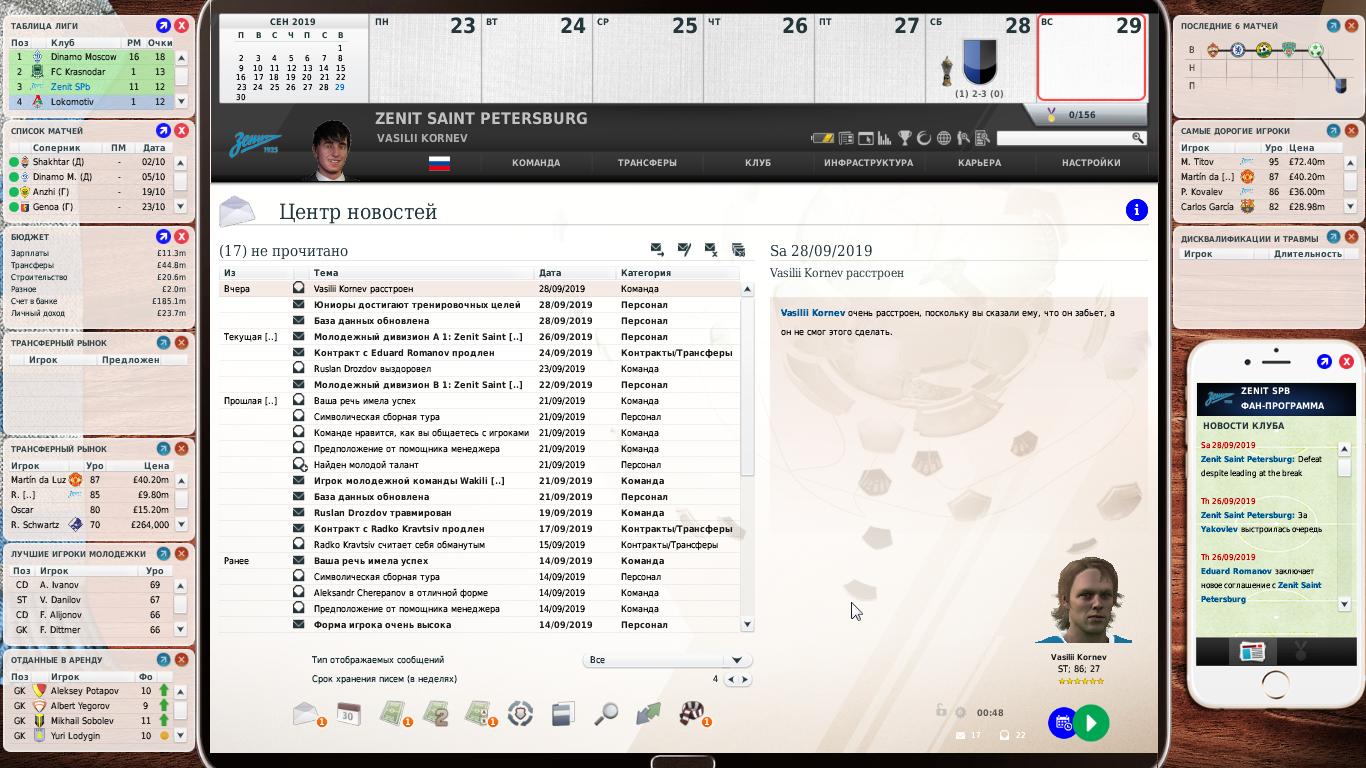Open КОМАНДА menu

click(x=536, y=163)
